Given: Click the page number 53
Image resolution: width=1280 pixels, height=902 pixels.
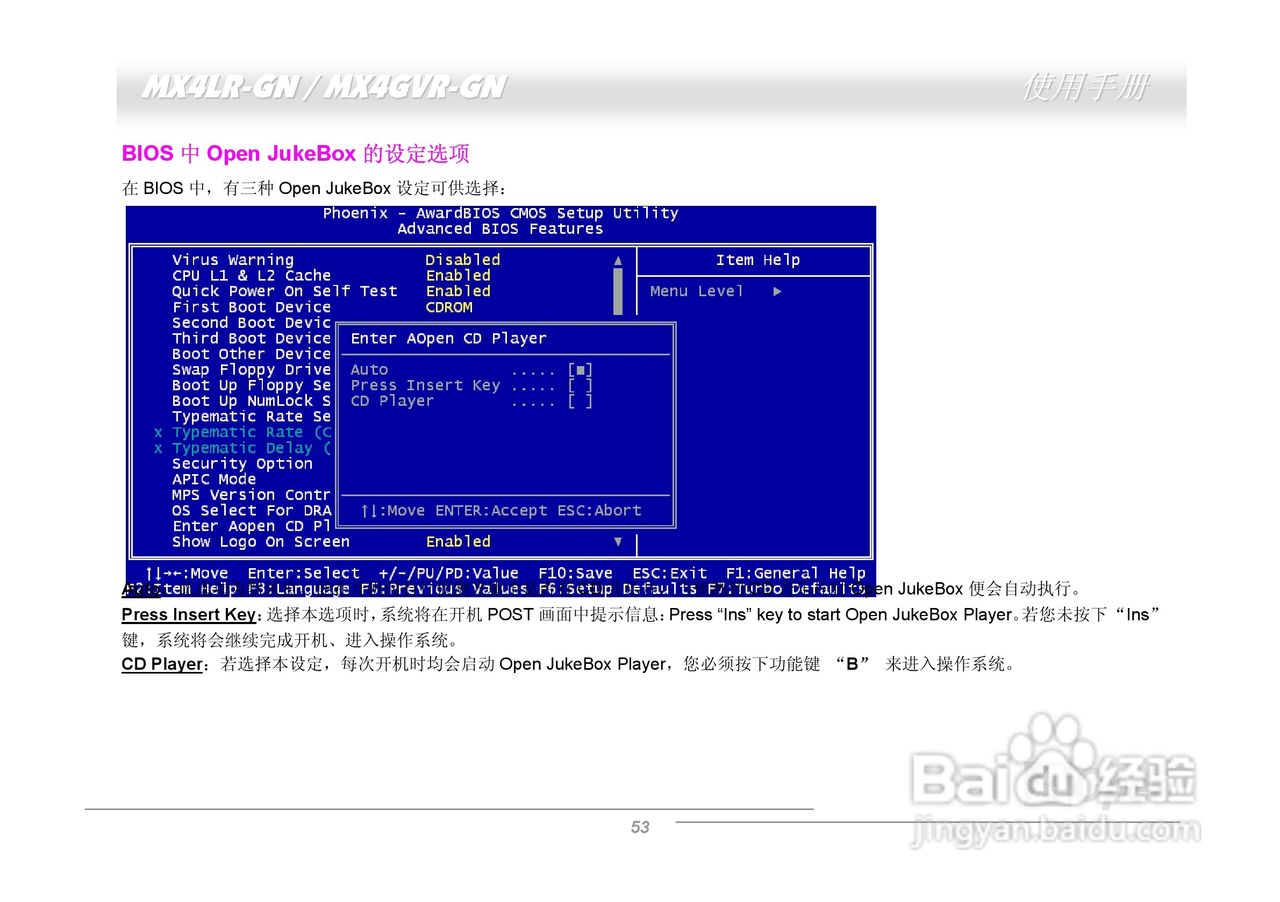Looking at the screenshot, I should (640, 827).
